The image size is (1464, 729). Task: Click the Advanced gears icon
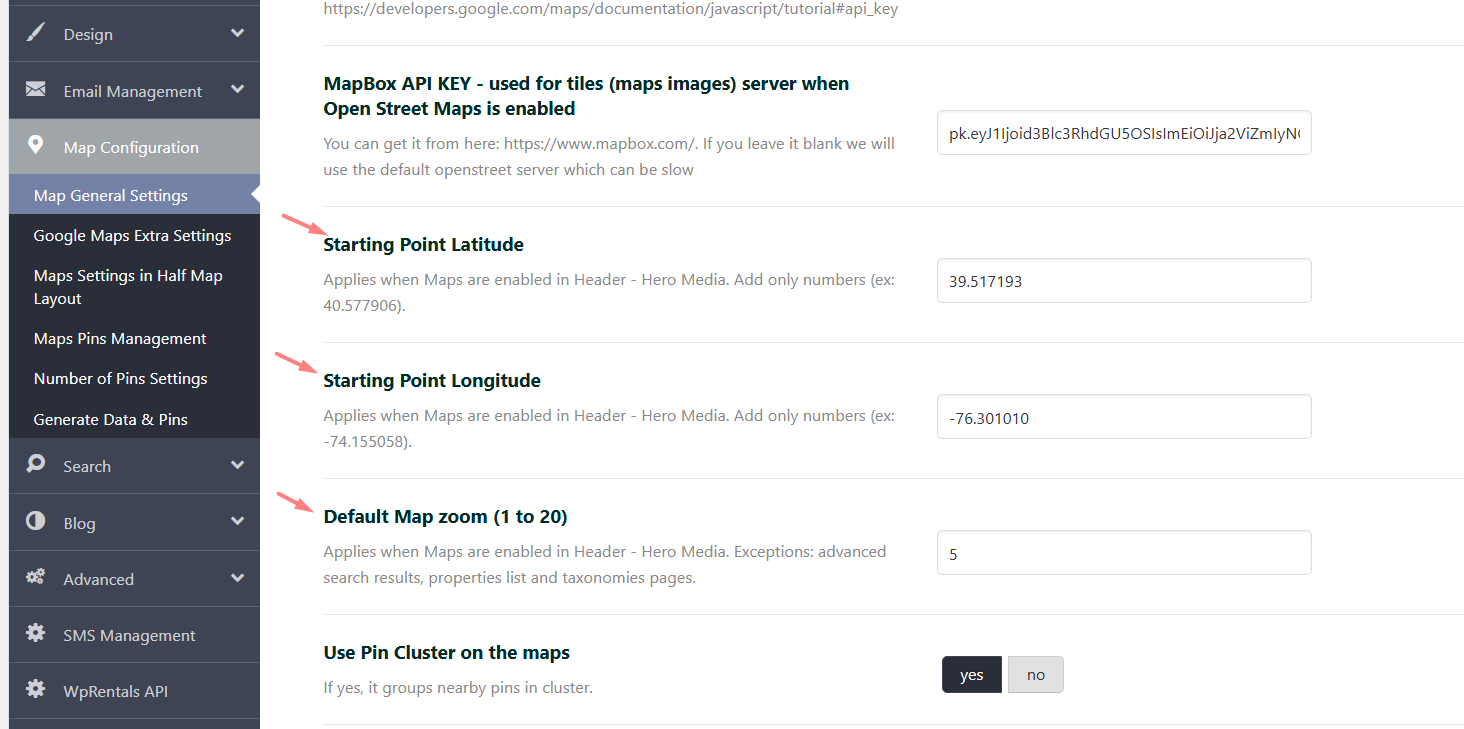pyautogui.click(x=36, y=578)
